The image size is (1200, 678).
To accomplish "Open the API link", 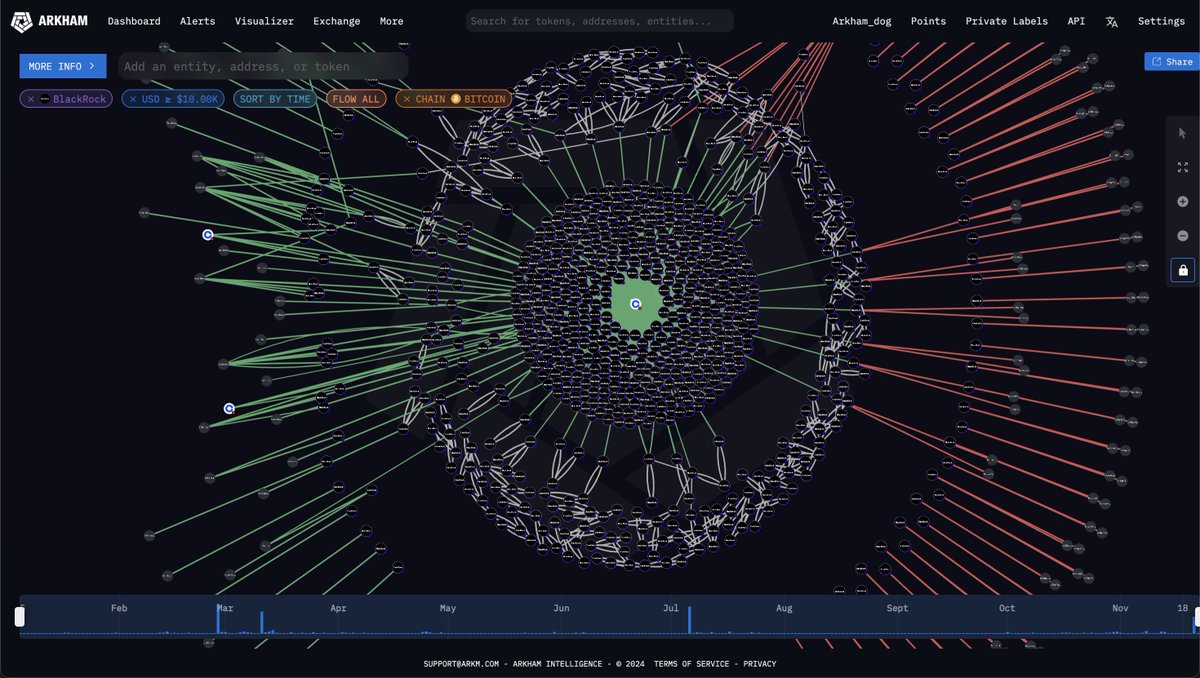I will tap(1076, 21).
